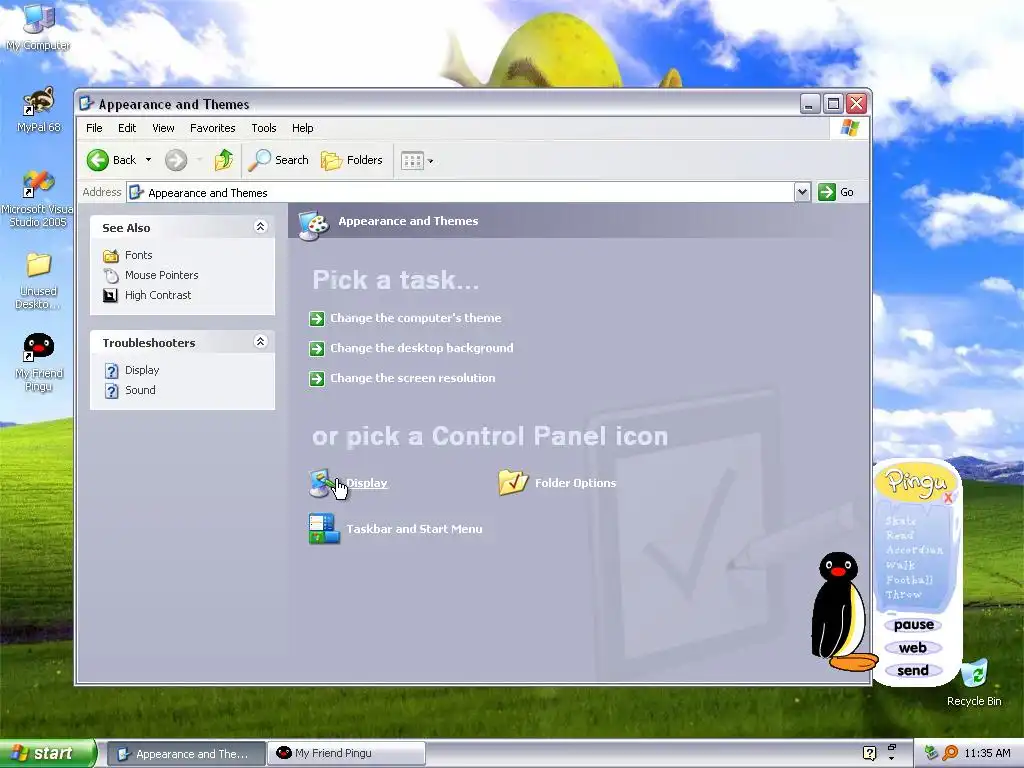Toggle the Folders pane button
The height and width of the screenshot is (768, 1024).
pos(351,160)
